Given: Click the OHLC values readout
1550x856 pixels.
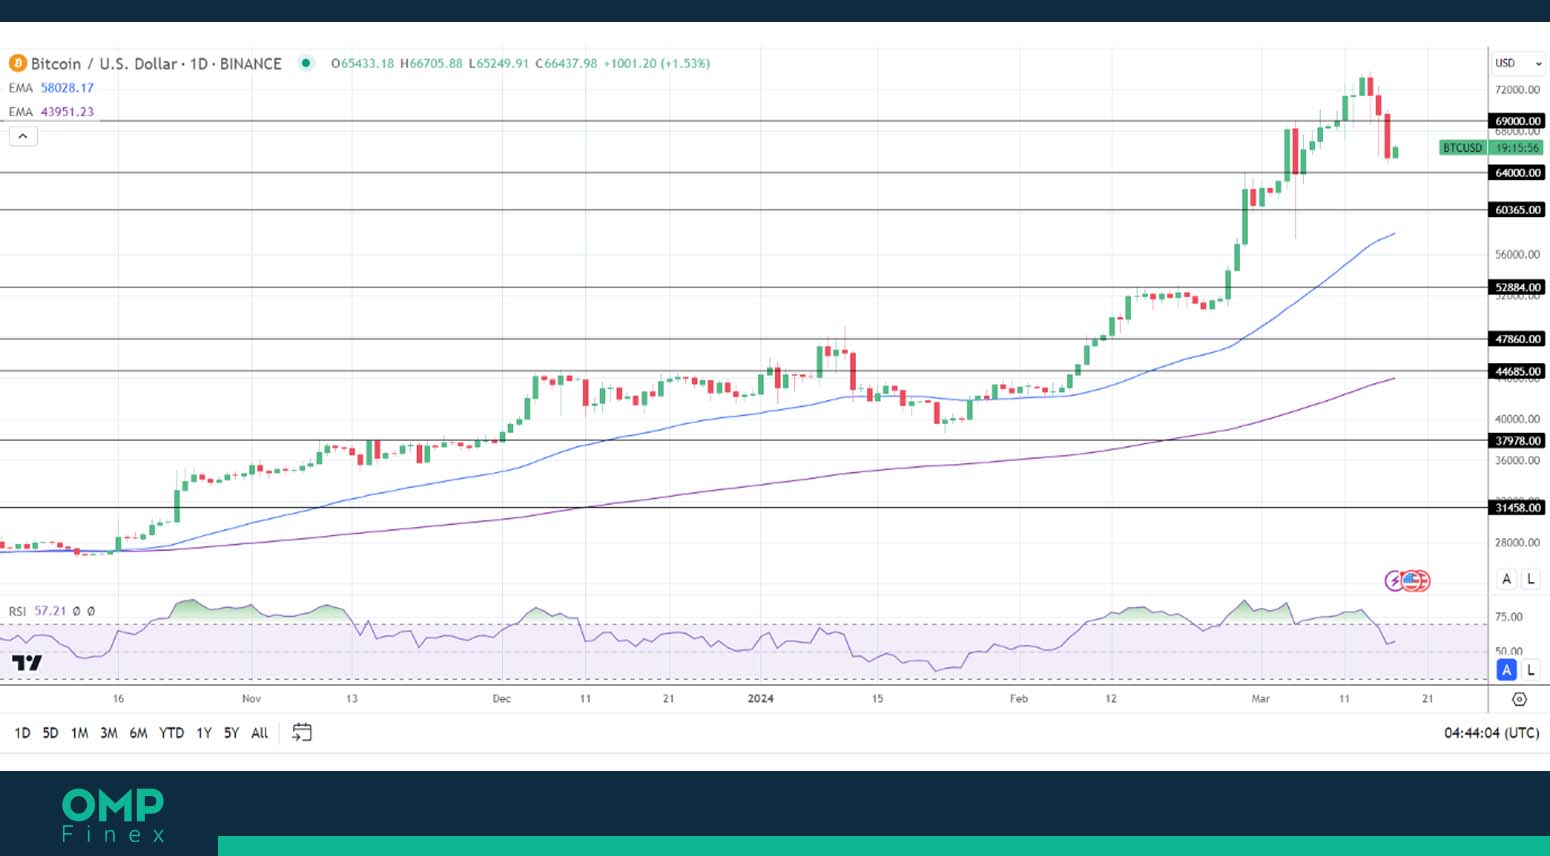Looking at the screenshot, I should [520, 63].
